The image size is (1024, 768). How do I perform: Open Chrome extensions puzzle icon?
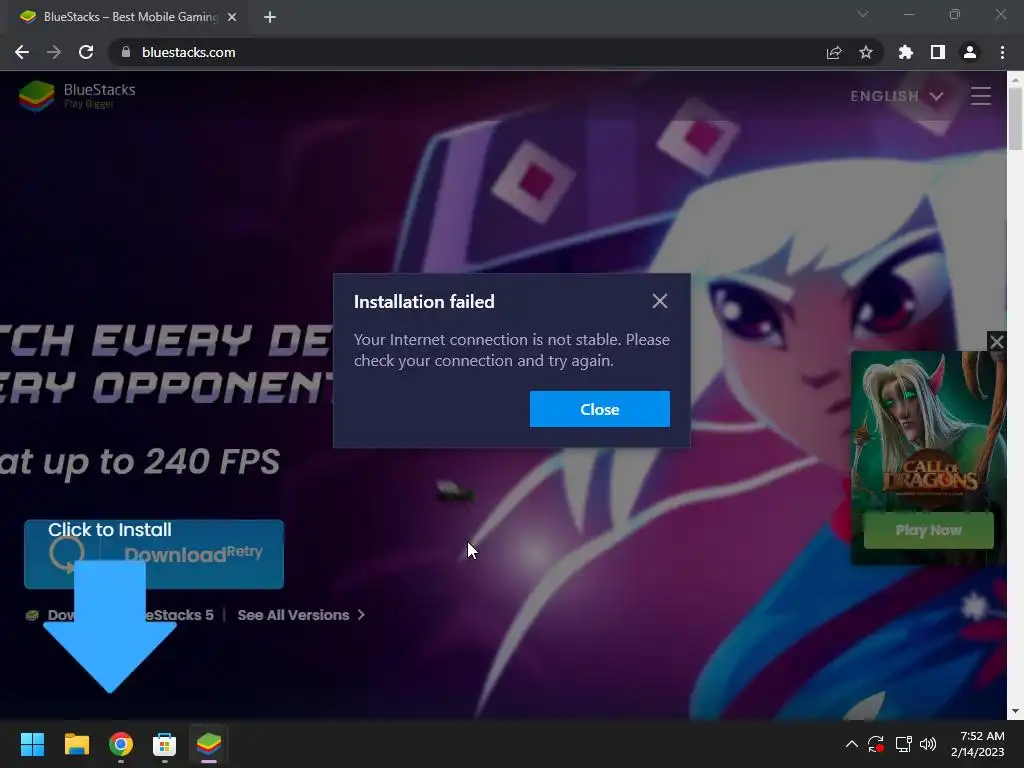(905, 52)
